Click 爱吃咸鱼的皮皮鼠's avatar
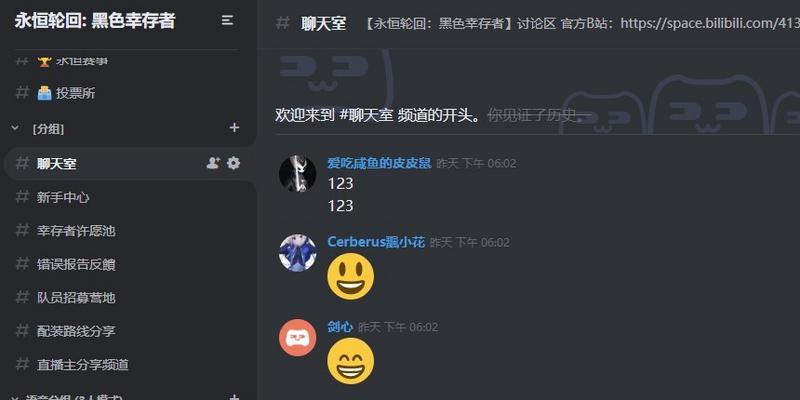The height and width of the screenshot is (400, 800). [x=297, y=174]
